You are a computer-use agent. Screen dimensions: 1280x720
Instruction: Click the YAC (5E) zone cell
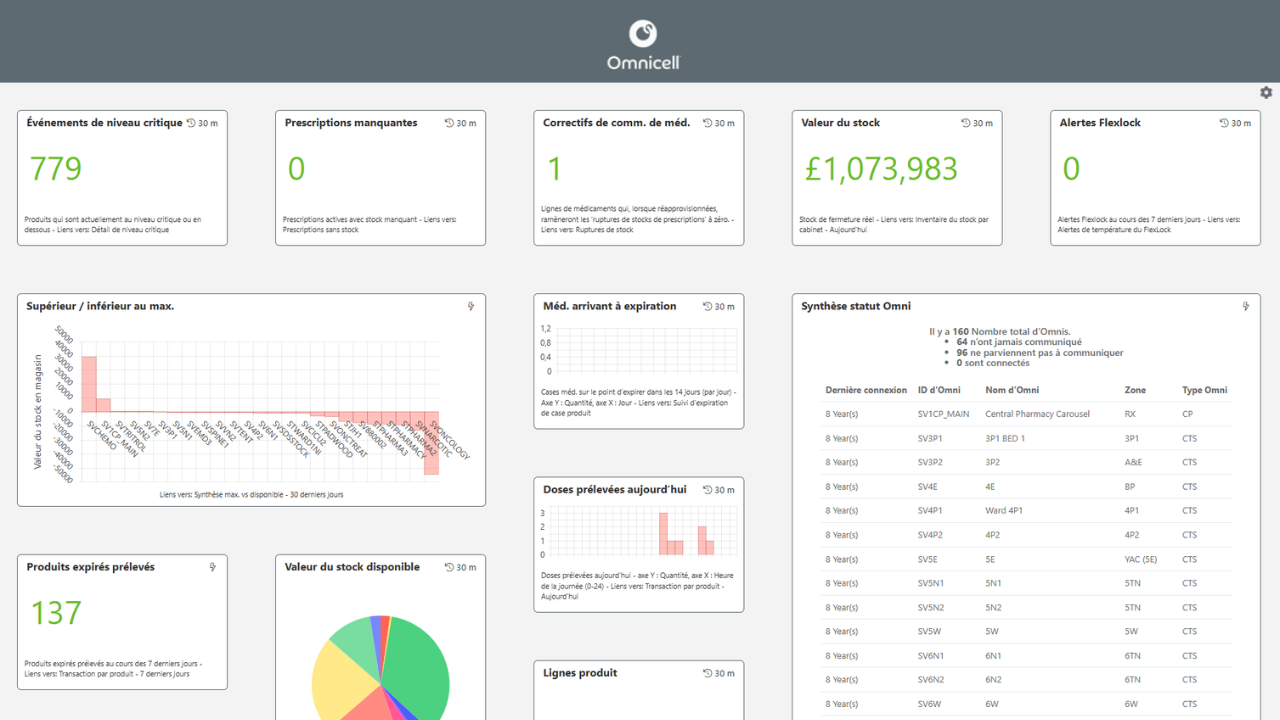1141,559
